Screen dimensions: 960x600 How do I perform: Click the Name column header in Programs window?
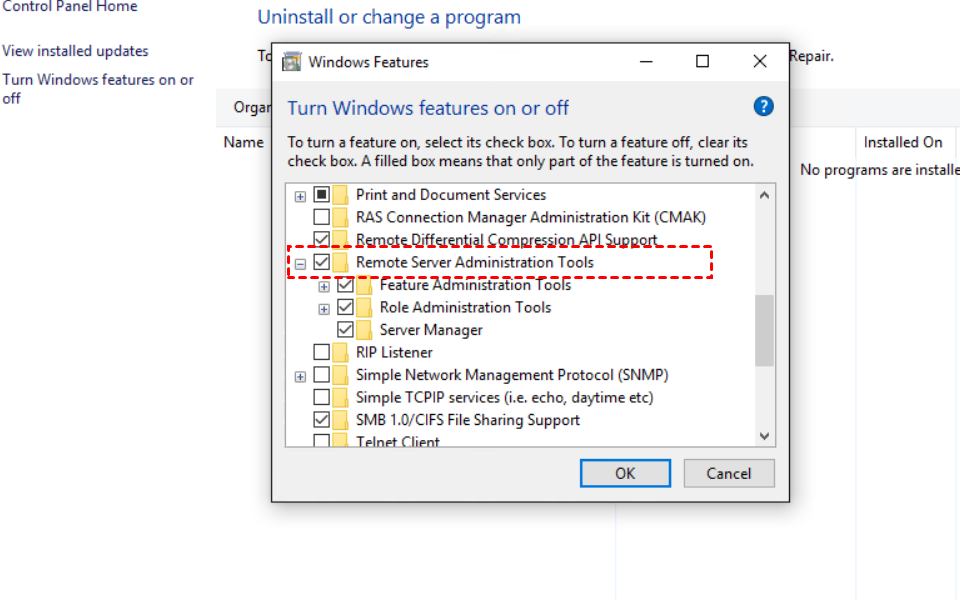tap(244, 142)
